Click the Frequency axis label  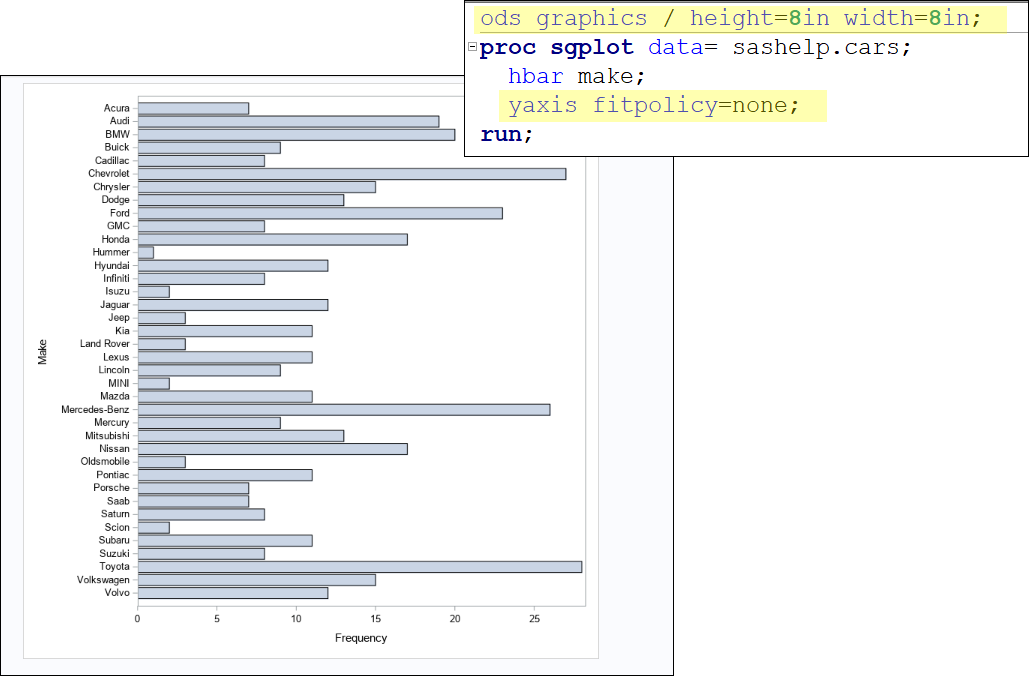click(x=361, y=637)
